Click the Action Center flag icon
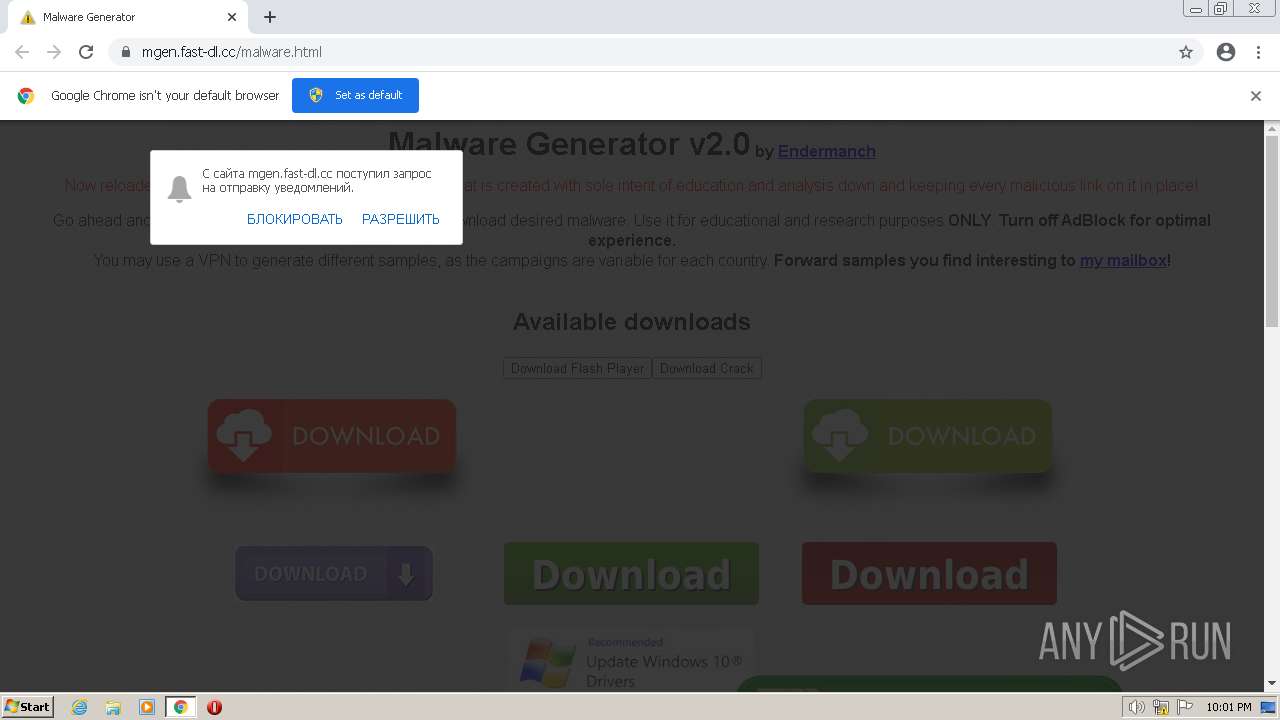 pos(1185,707)
